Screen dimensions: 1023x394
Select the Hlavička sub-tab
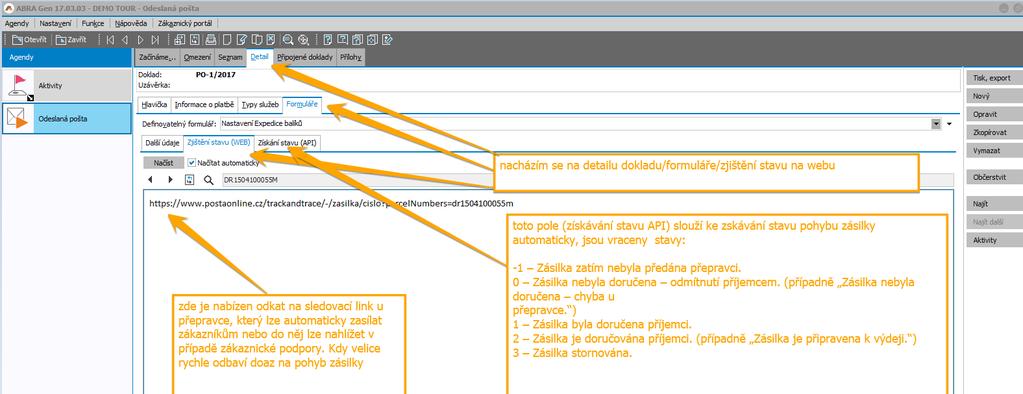[x=155, y=104]
